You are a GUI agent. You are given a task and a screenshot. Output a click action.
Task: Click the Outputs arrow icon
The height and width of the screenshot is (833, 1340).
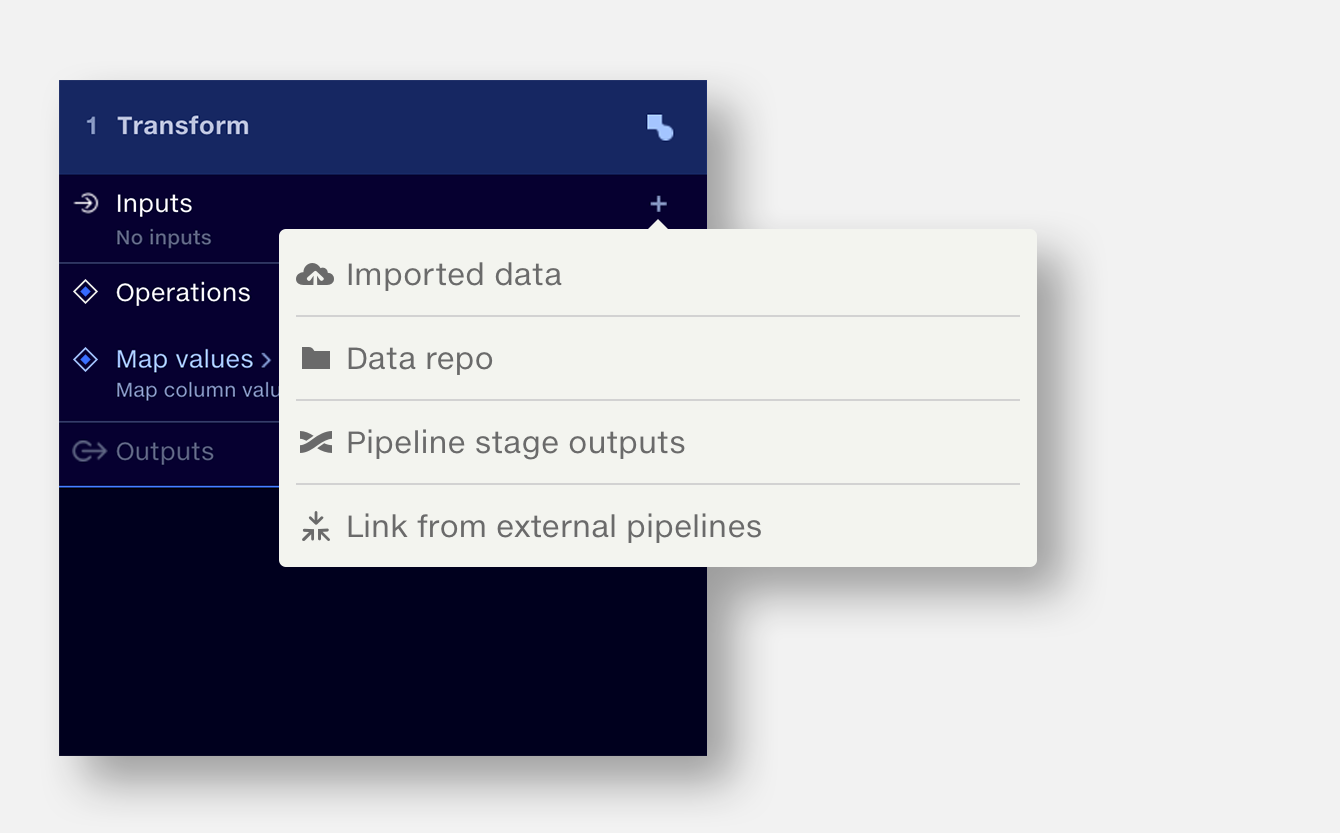coord(89,452)
